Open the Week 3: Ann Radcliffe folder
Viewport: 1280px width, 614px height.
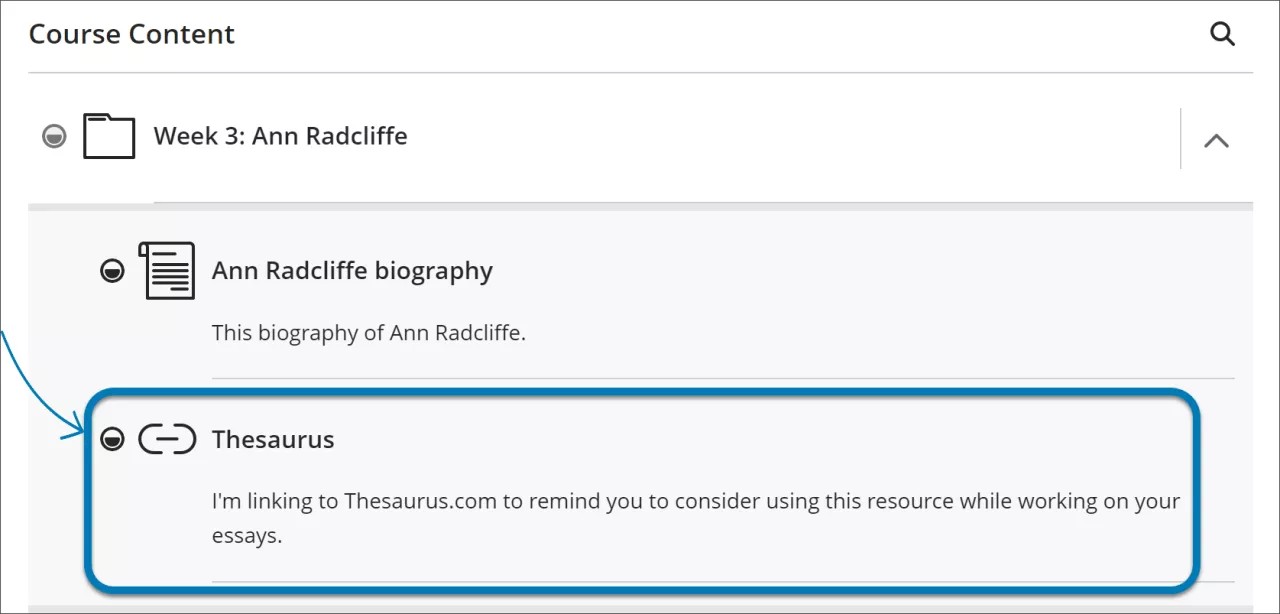[280, 136]
